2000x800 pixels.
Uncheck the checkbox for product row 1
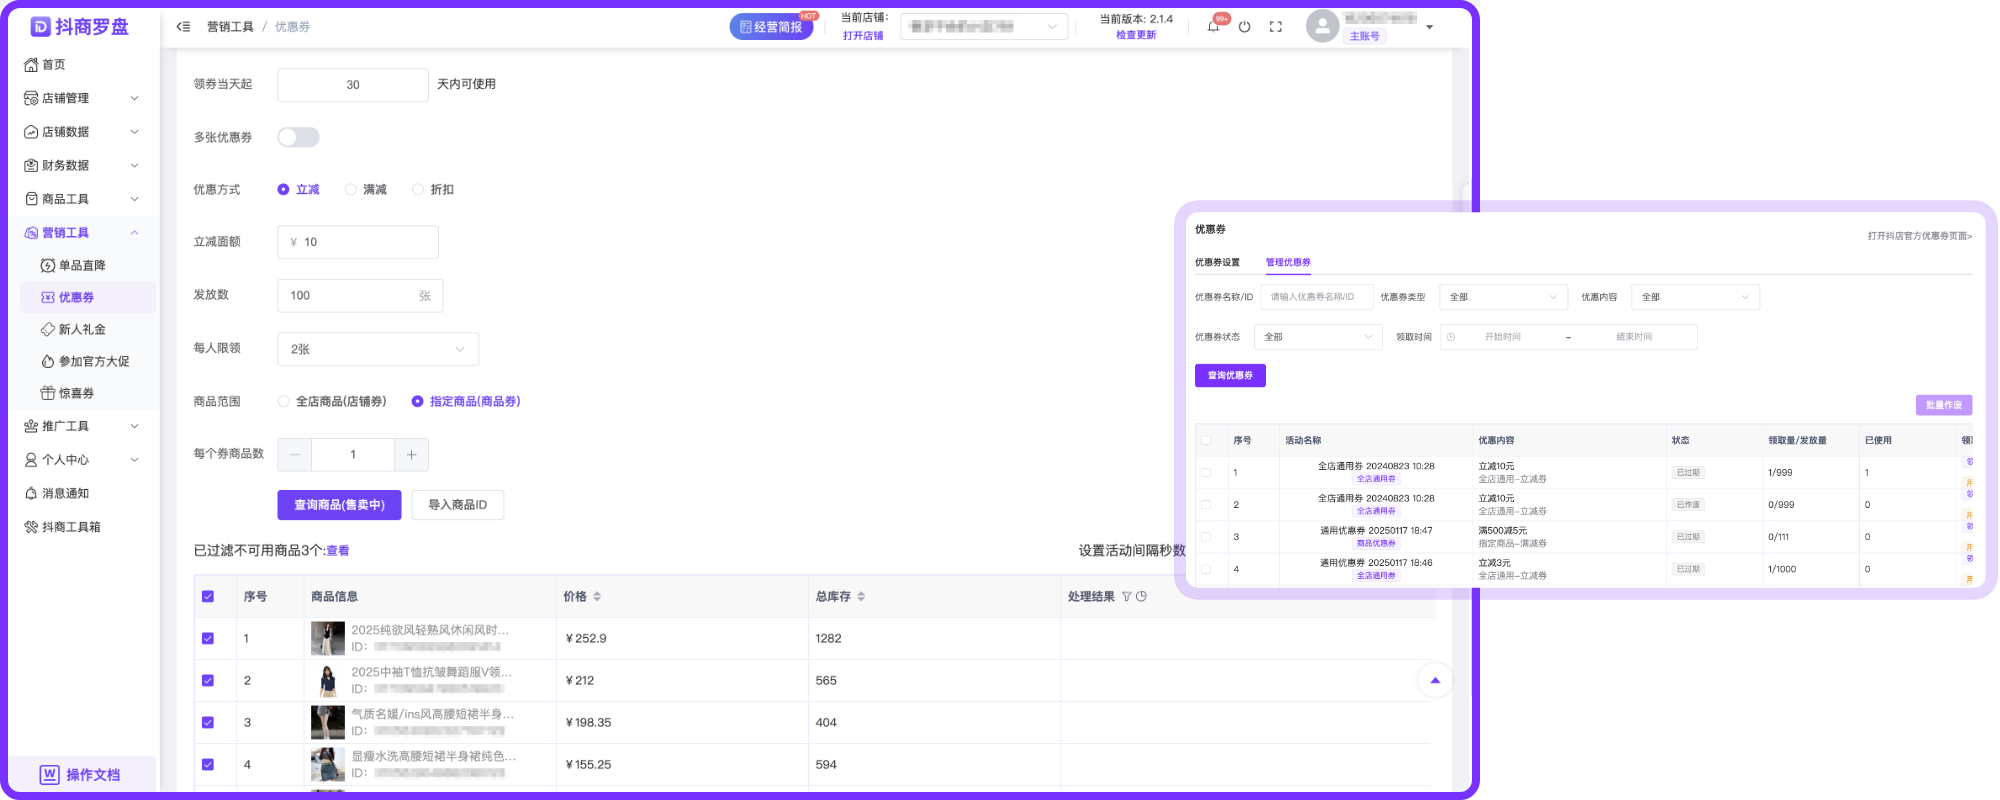click(x=208, y=638)
